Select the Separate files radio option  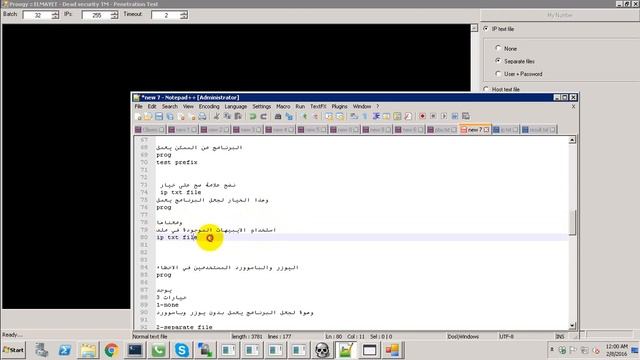[498, 61]
